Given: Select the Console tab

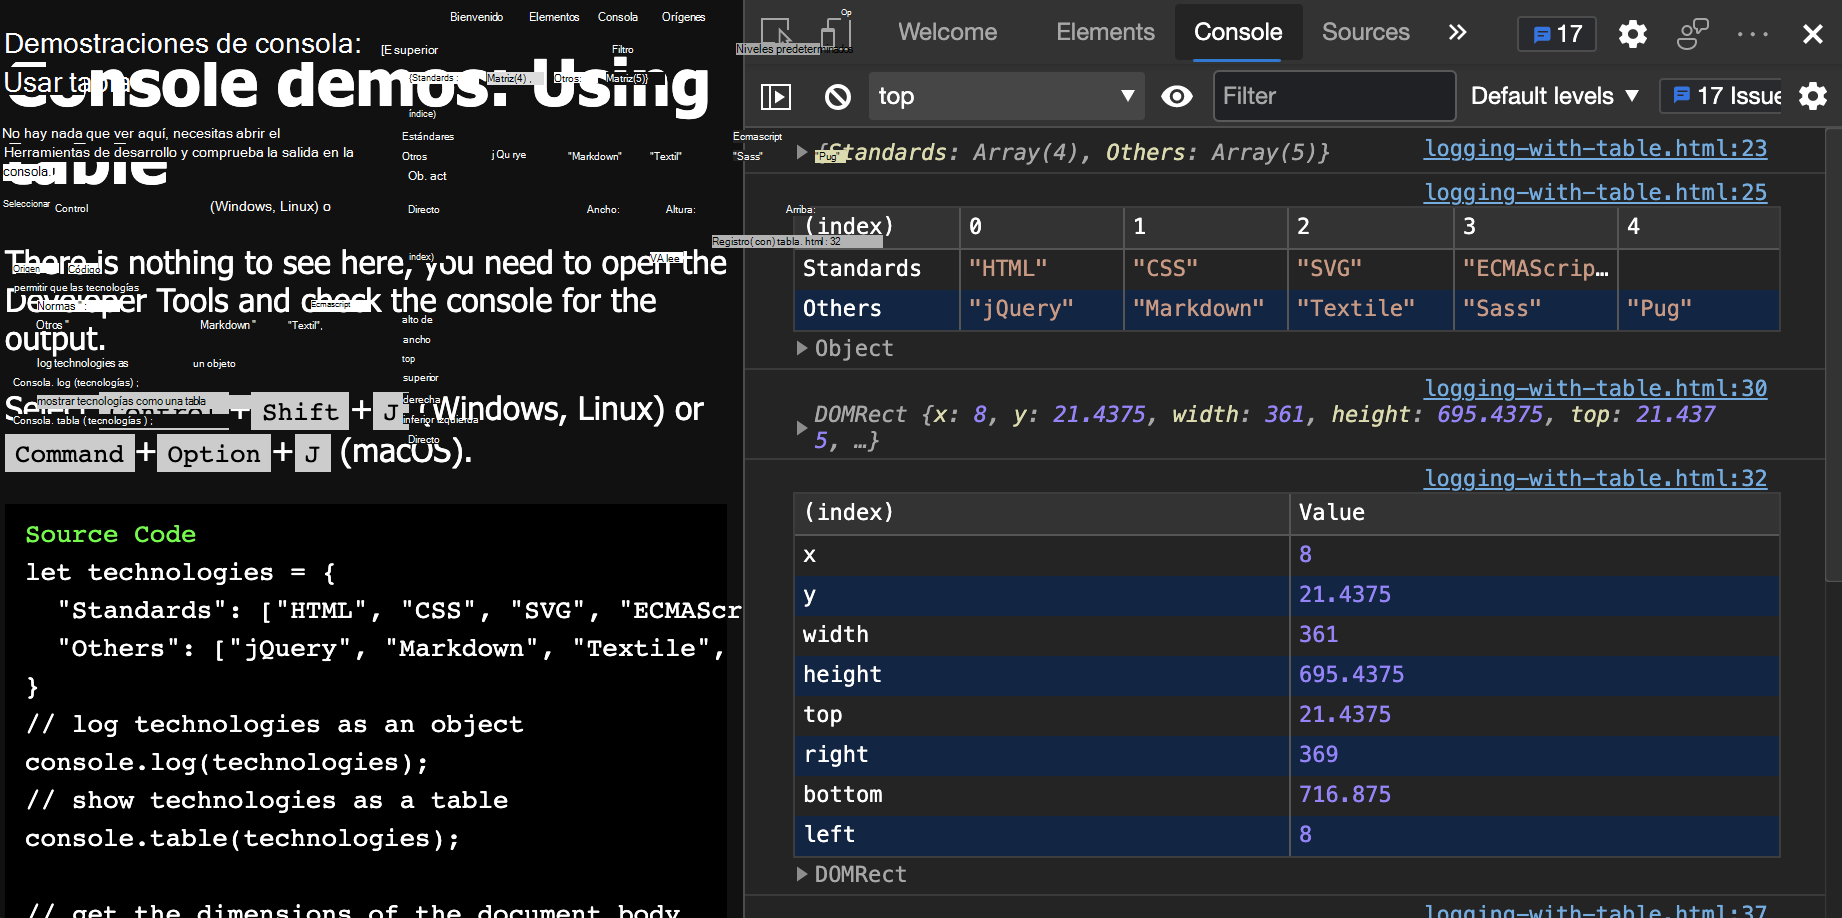Looking at the screenshot, I should tap(1238, 32).
